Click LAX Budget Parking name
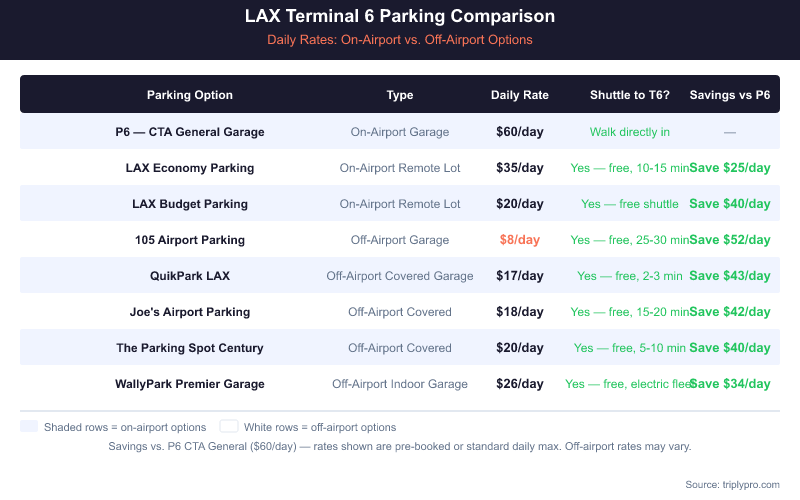 click(190, 203)
